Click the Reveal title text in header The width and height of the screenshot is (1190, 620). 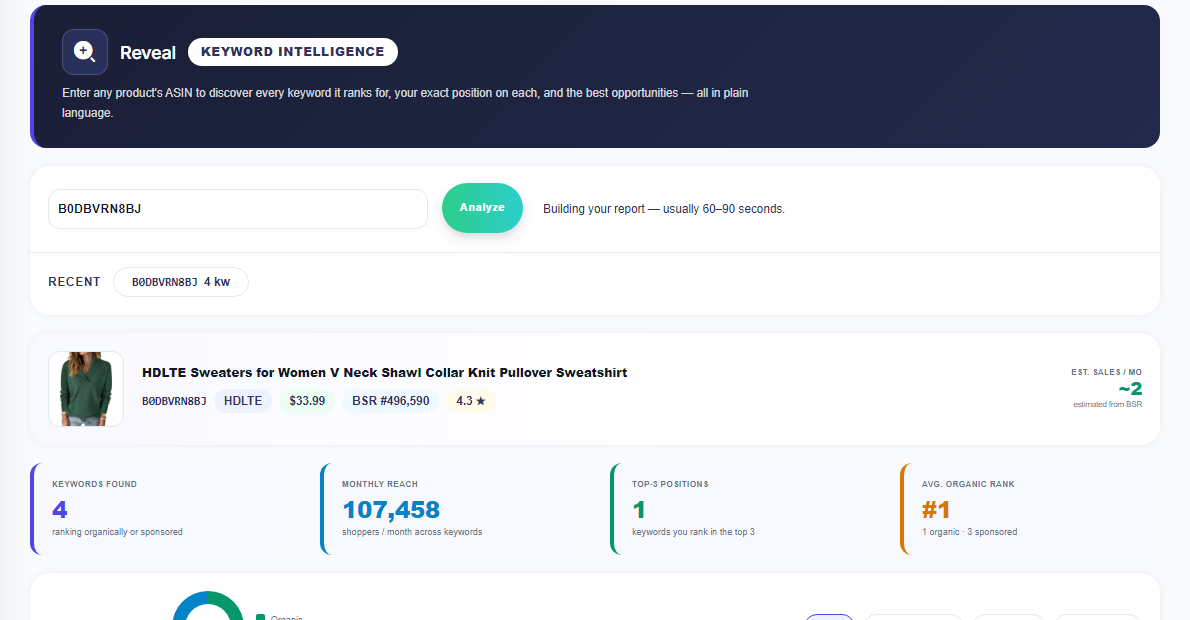coord(148,52)
